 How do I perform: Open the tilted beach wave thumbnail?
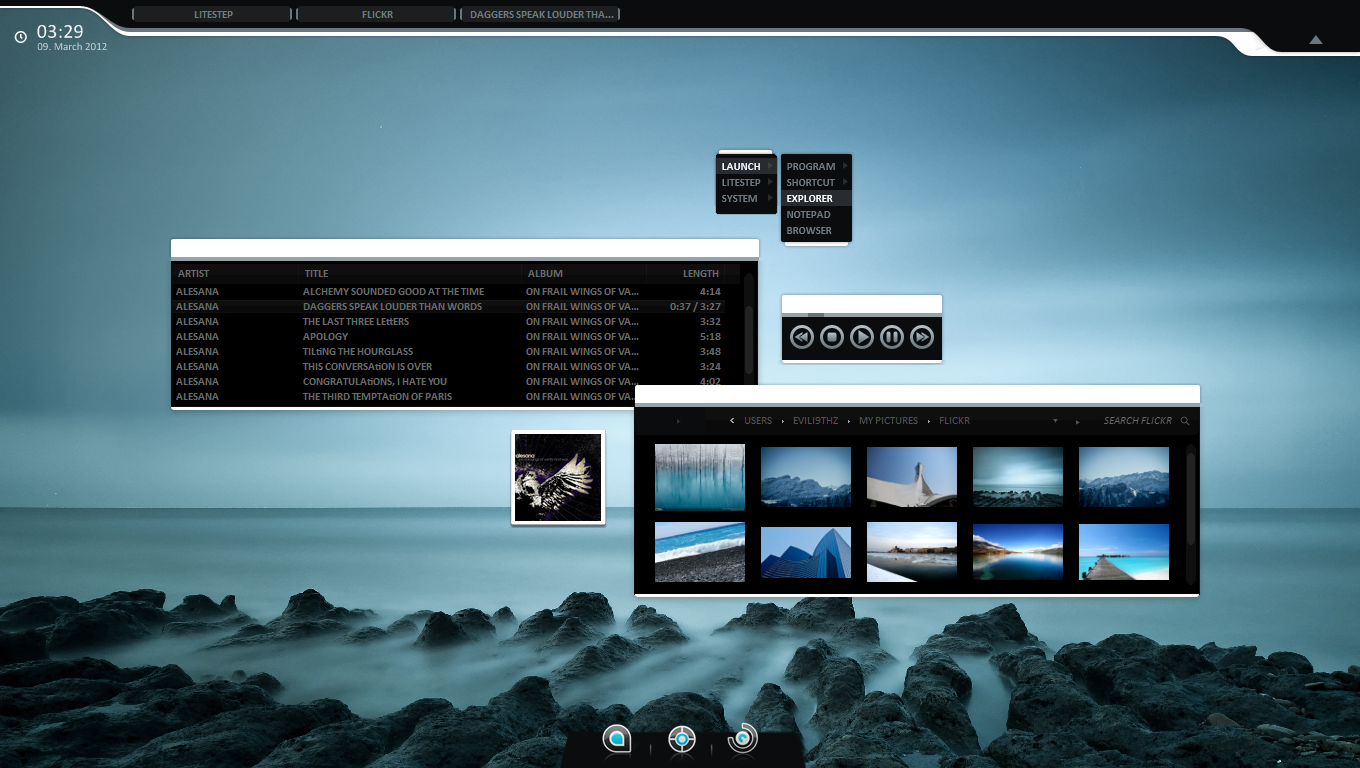(700, 552)
